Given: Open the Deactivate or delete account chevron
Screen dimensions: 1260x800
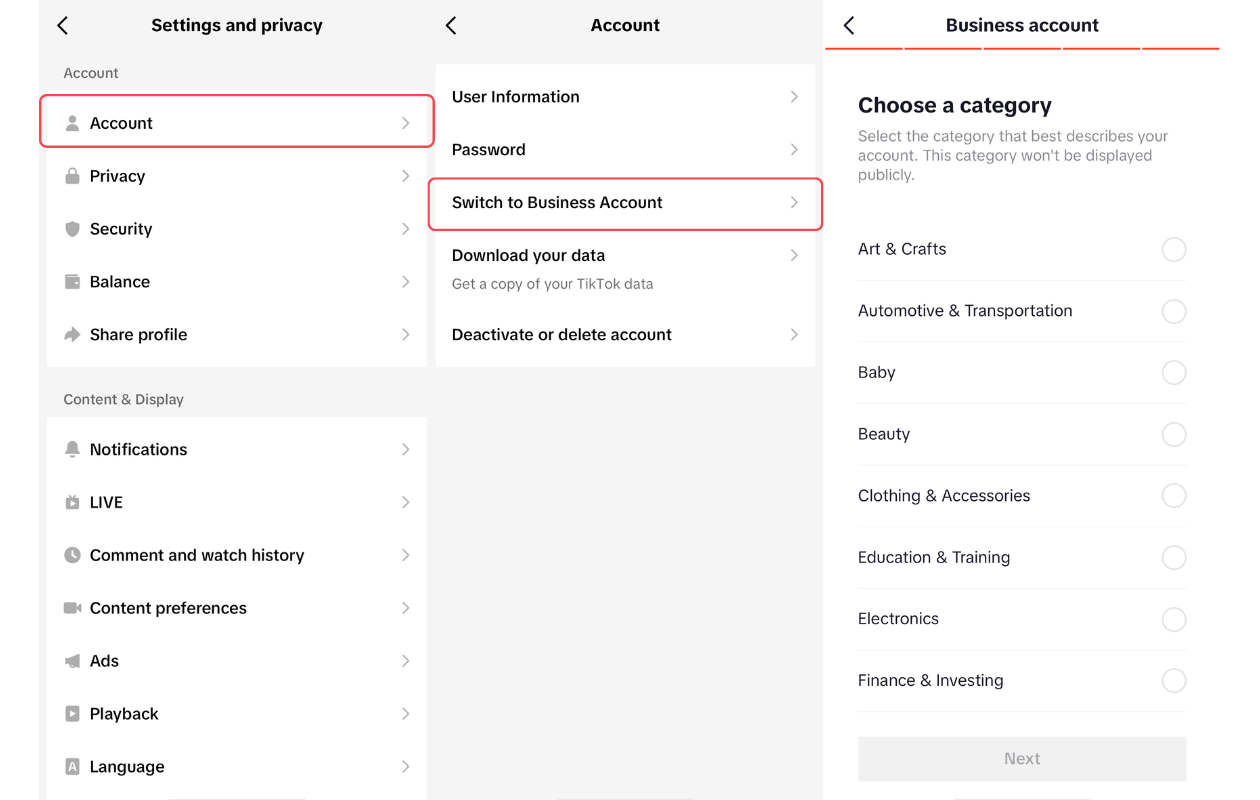Looking at the screenshot, I should point(794,335).
